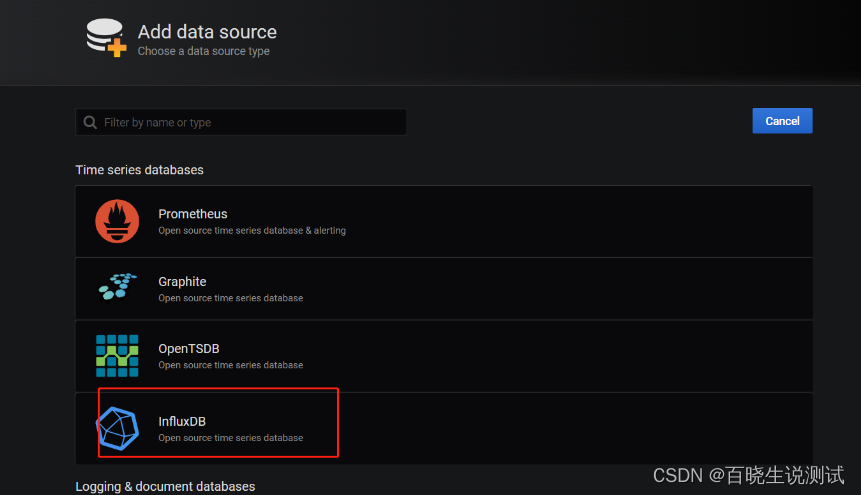Select the Prometheus data source title
The image size is (861, 495).
coord(193,214)
